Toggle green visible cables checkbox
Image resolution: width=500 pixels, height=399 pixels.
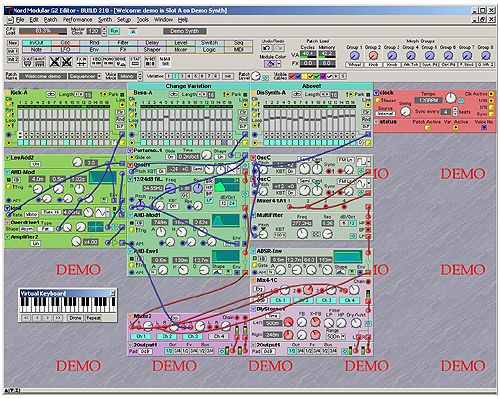[317, 77]
